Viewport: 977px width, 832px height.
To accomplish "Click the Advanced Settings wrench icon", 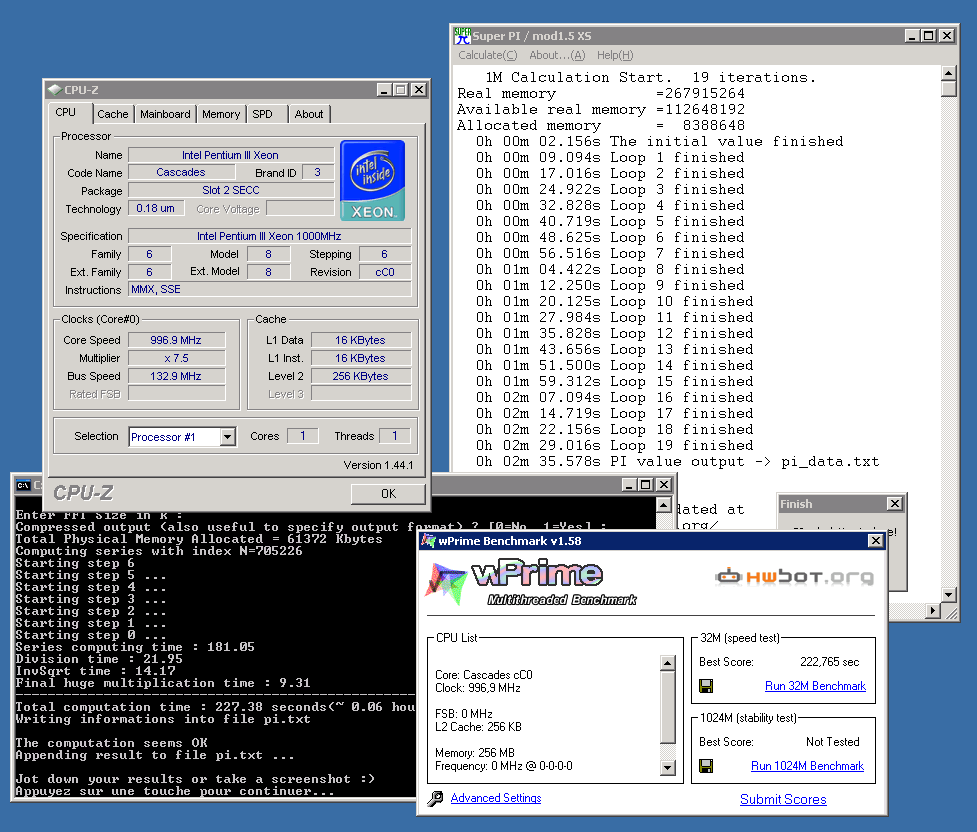I will pos(436,798).
